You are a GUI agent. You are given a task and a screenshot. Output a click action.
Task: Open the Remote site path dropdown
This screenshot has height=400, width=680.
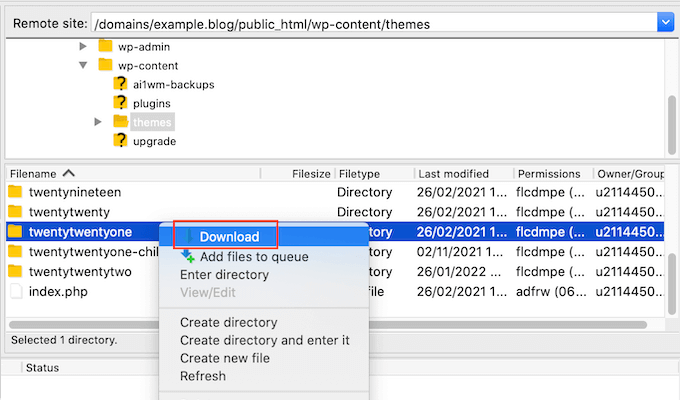pyautogui.click(x=665, y=22)
